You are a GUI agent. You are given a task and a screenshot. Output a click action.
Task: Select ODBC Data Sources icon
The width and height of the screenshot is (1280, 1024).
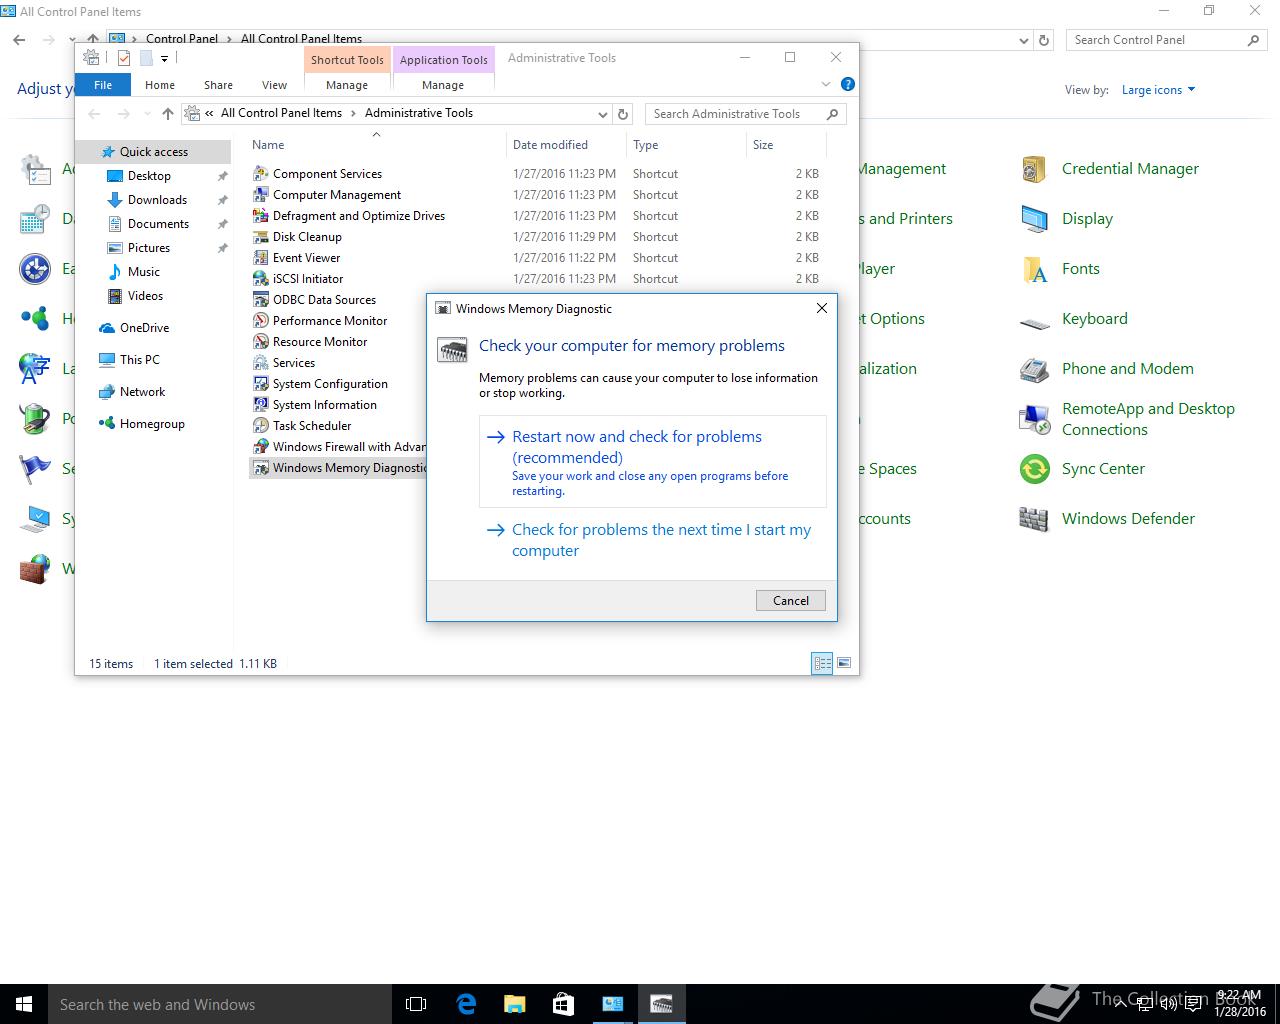(x=261, y=300)
